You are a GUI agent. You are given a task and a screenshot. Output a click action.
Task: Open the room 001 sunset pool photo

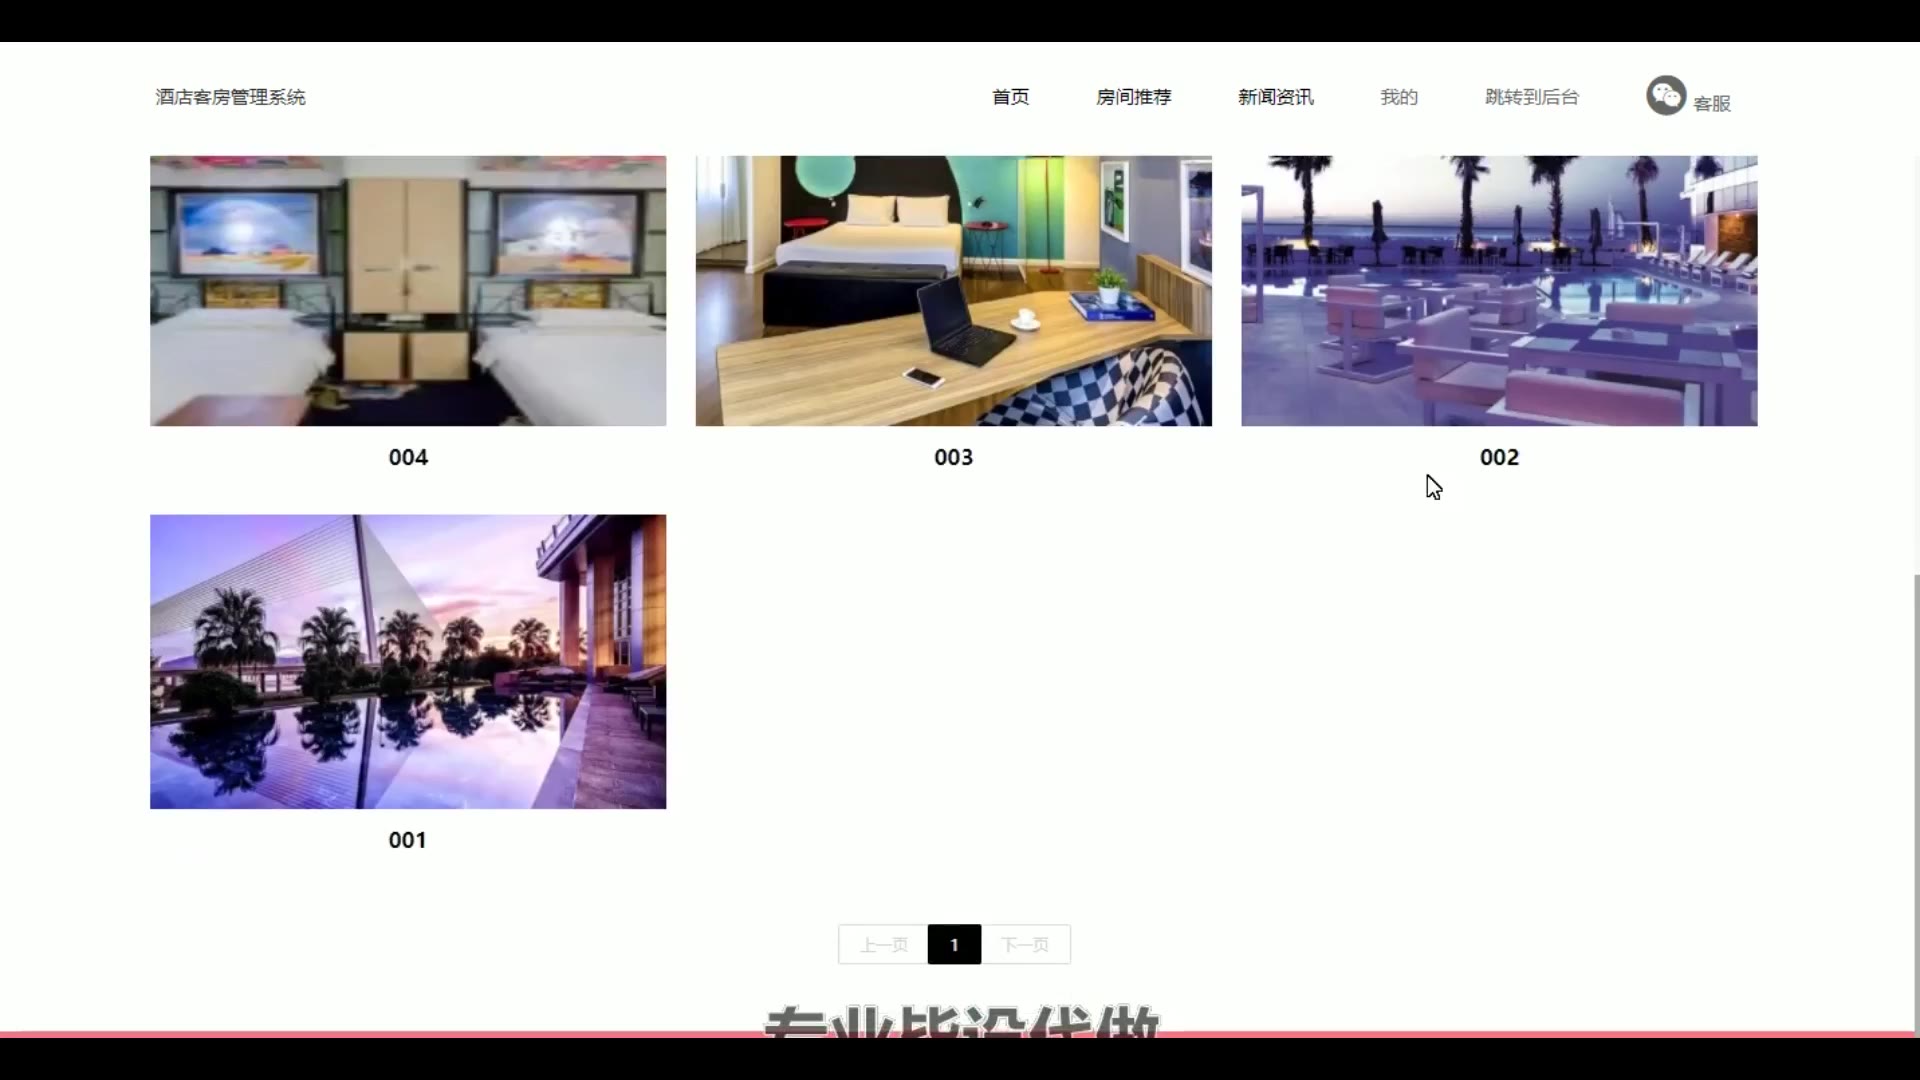click(x=408, y=661)
